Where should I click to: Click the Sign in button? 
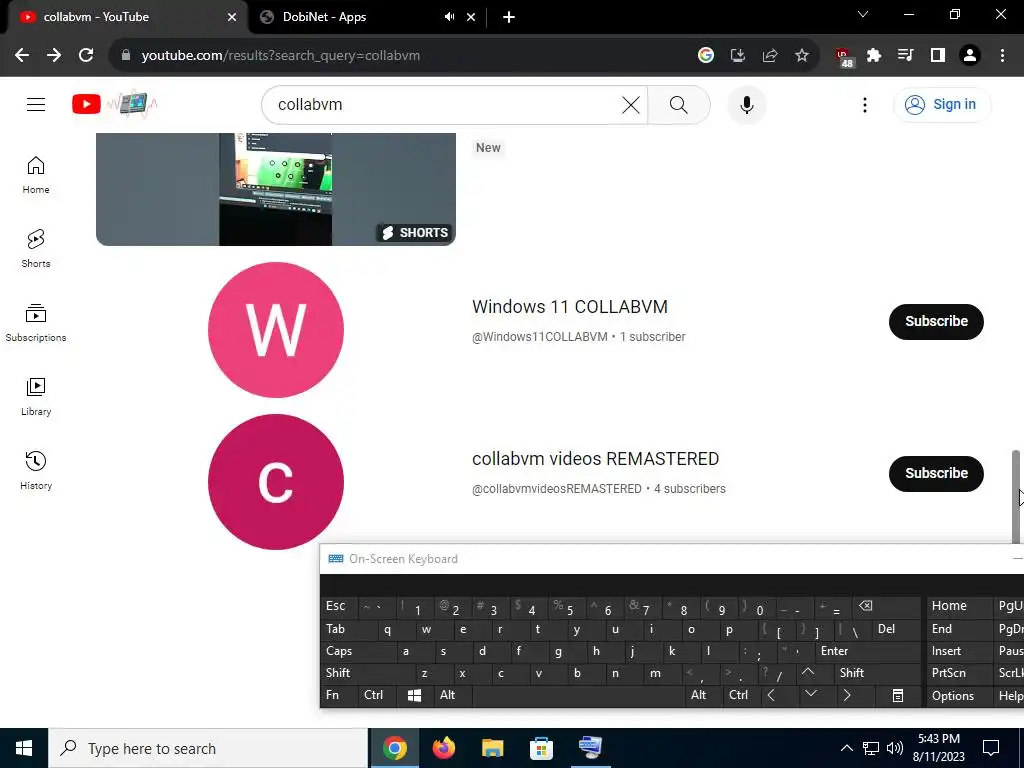pyautogui.click(x=942, y=104)
